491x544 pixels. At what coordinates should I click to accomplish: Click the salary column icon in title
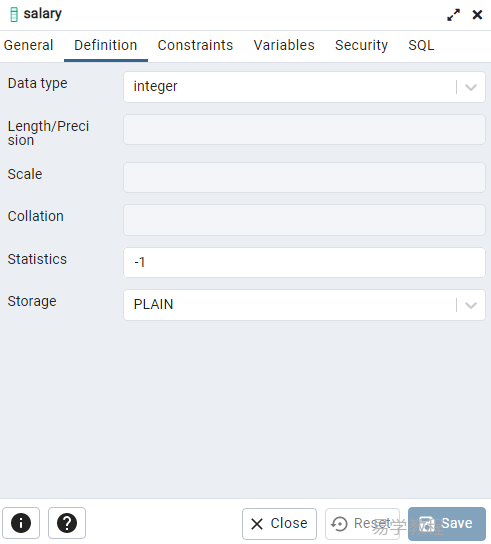pyautogui.click(x=14, y=15)
